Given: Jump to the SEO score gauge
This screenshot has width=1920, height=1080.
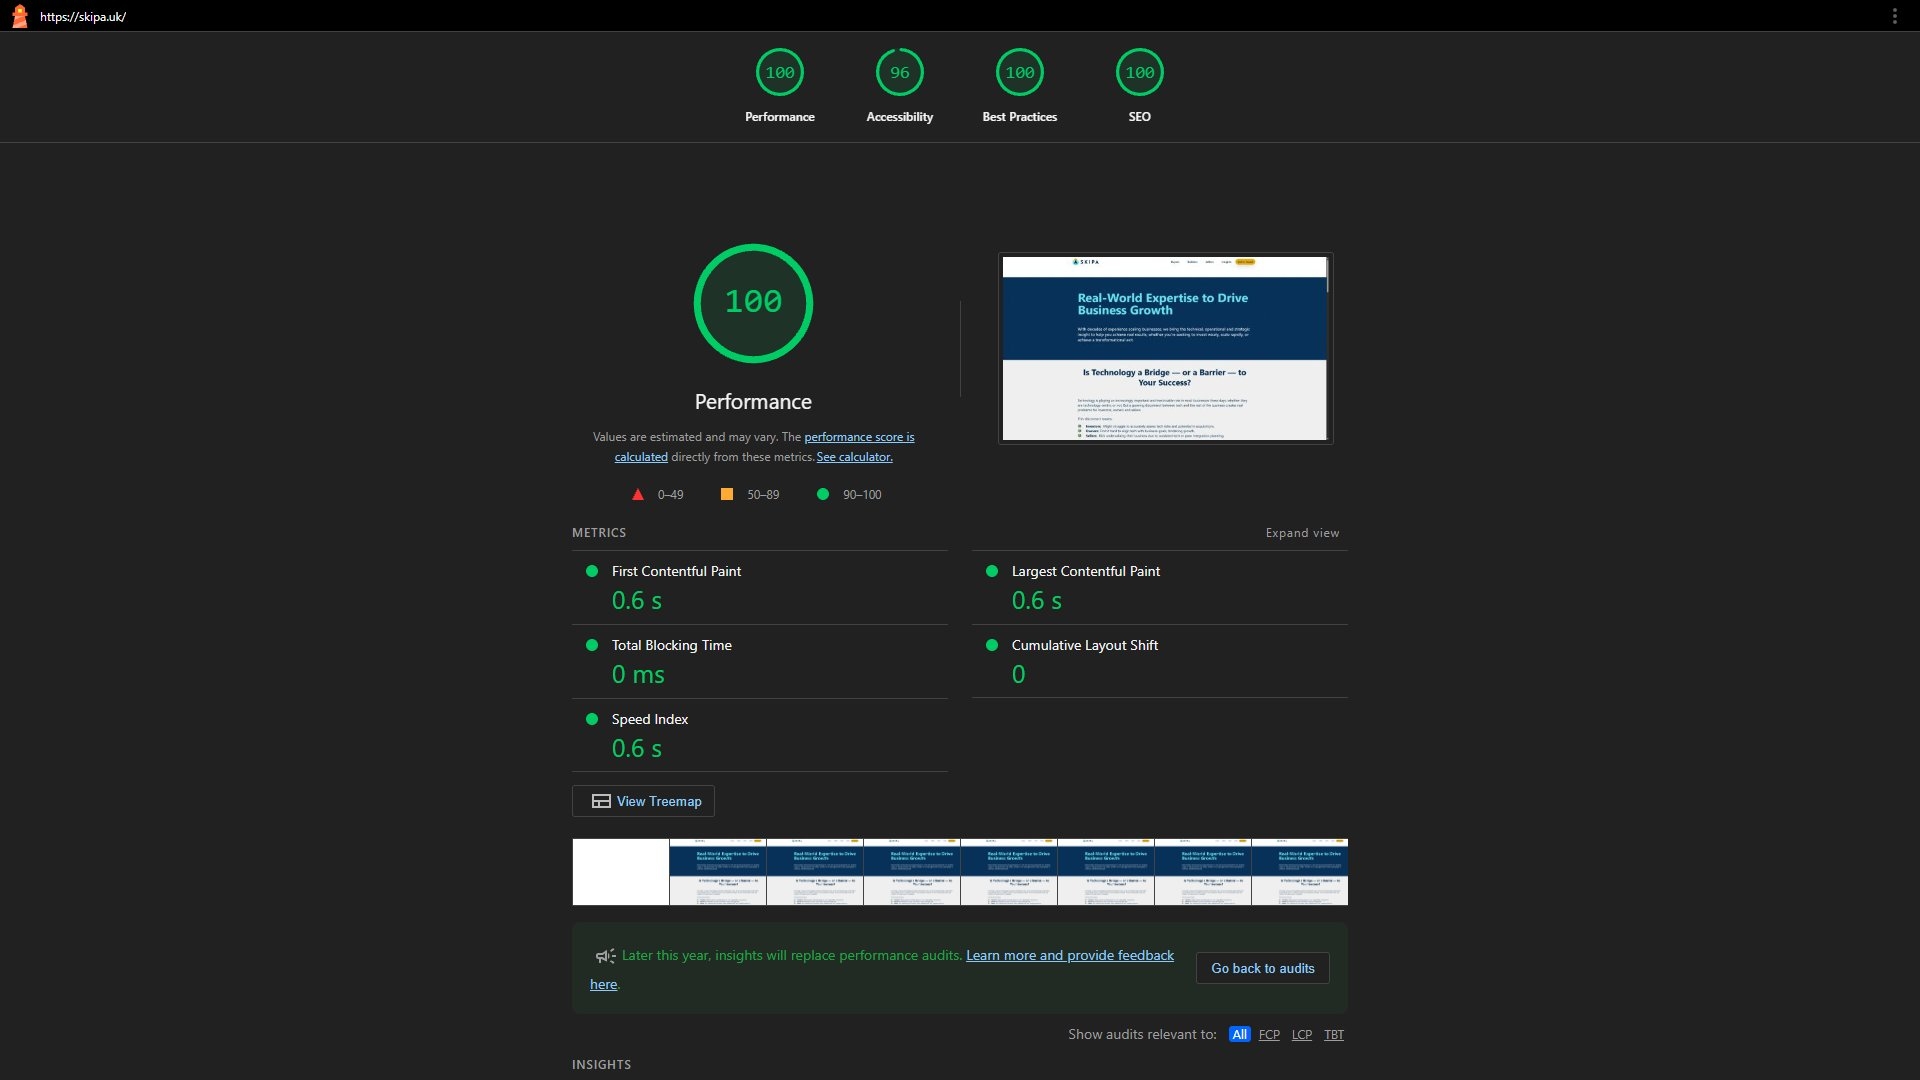Looking at the screenshot, I should pos(1140,72).
